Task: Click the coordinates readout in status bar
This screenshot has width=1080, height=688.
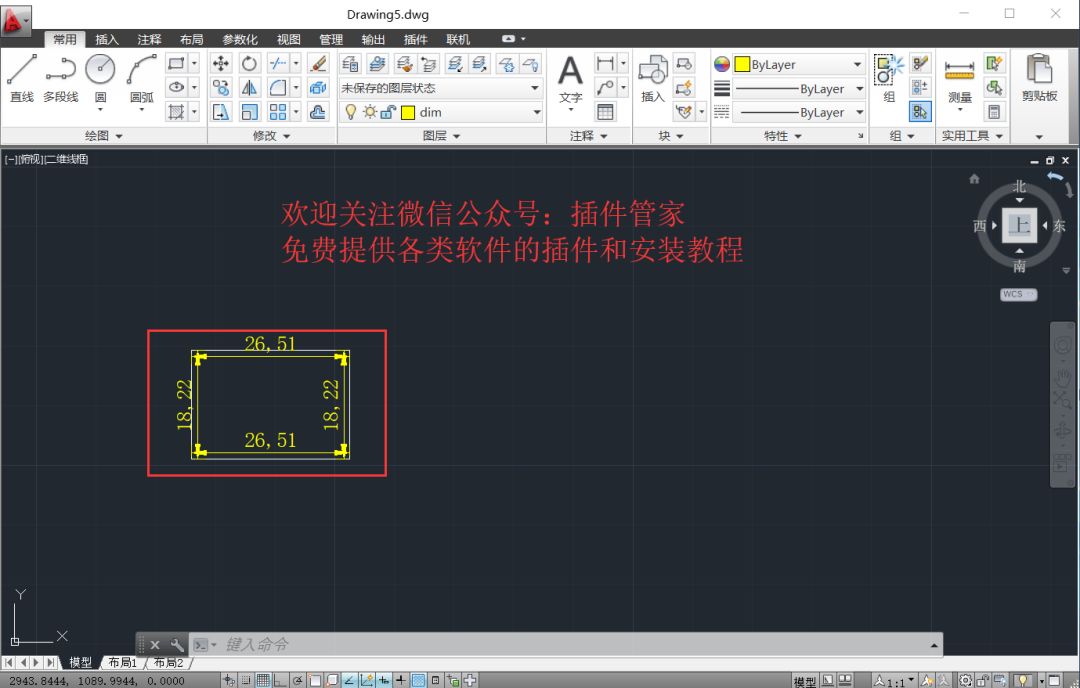Action: (x=96, y=680)
